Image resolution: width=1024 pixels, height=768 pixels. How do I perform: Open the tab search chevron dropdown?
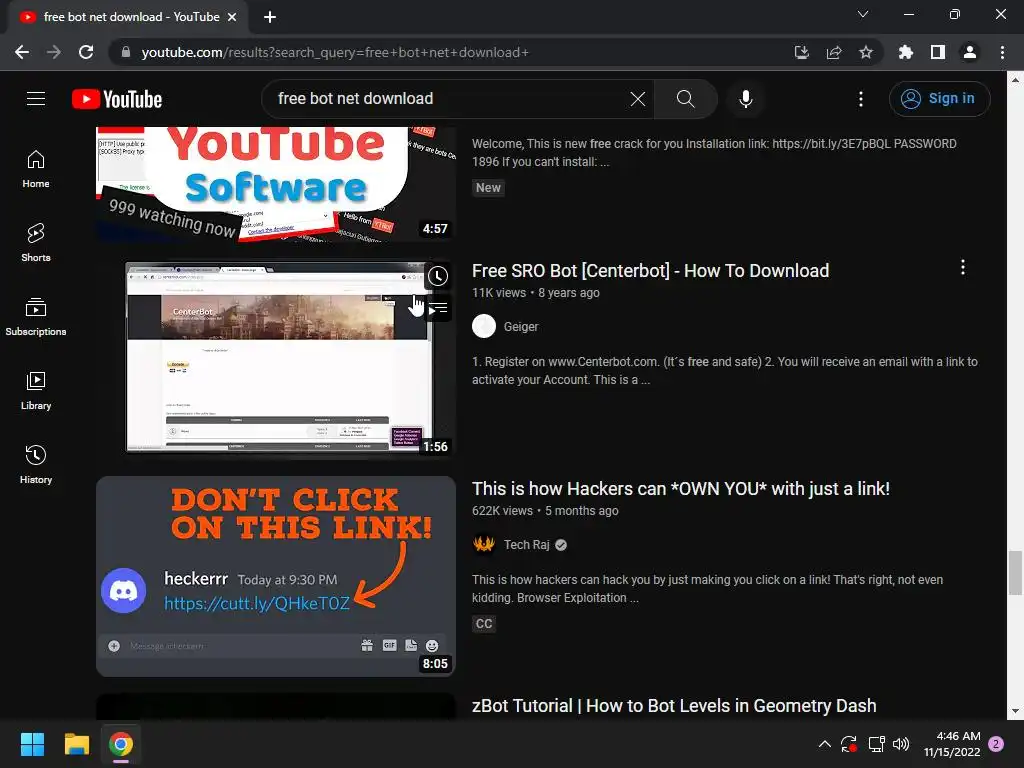[863, 14]
